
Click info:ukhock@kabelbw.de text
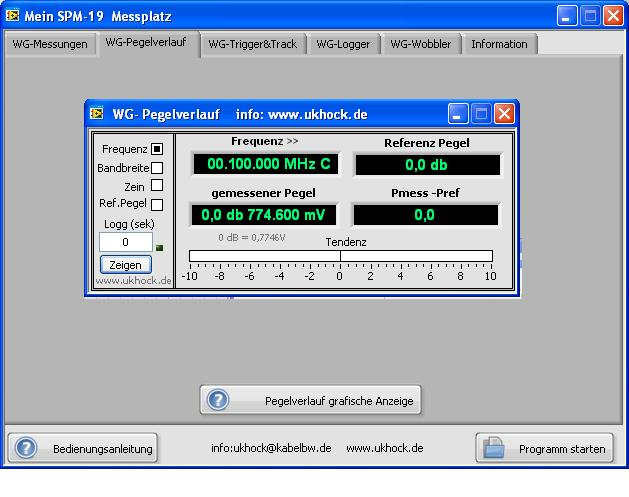coord(271,448)
